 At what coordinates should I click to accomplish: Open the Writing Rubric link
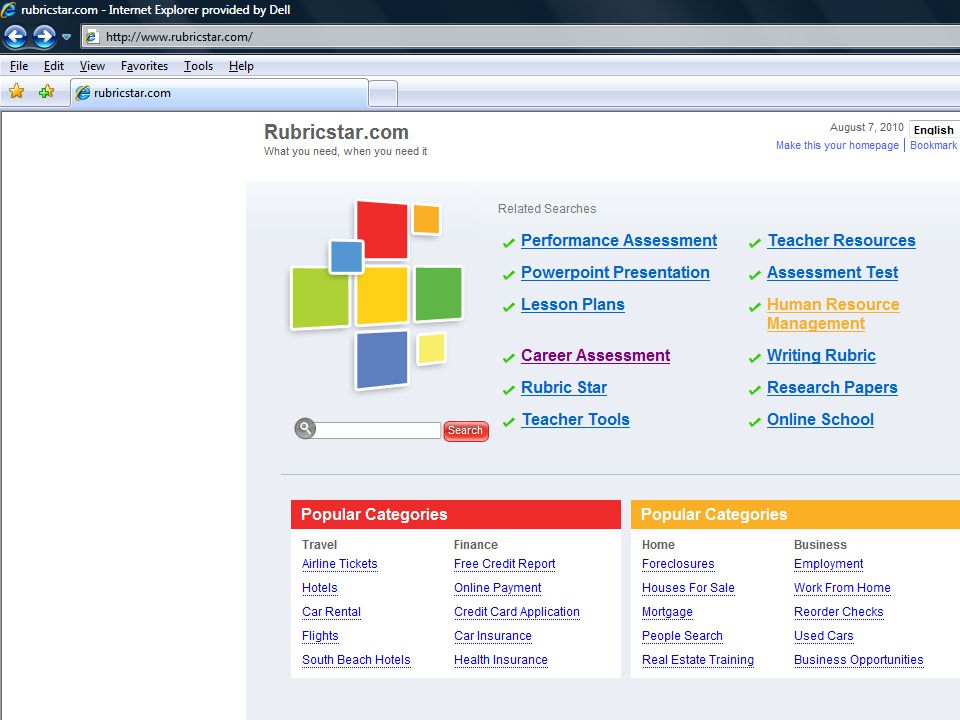(x=821, y=356)
